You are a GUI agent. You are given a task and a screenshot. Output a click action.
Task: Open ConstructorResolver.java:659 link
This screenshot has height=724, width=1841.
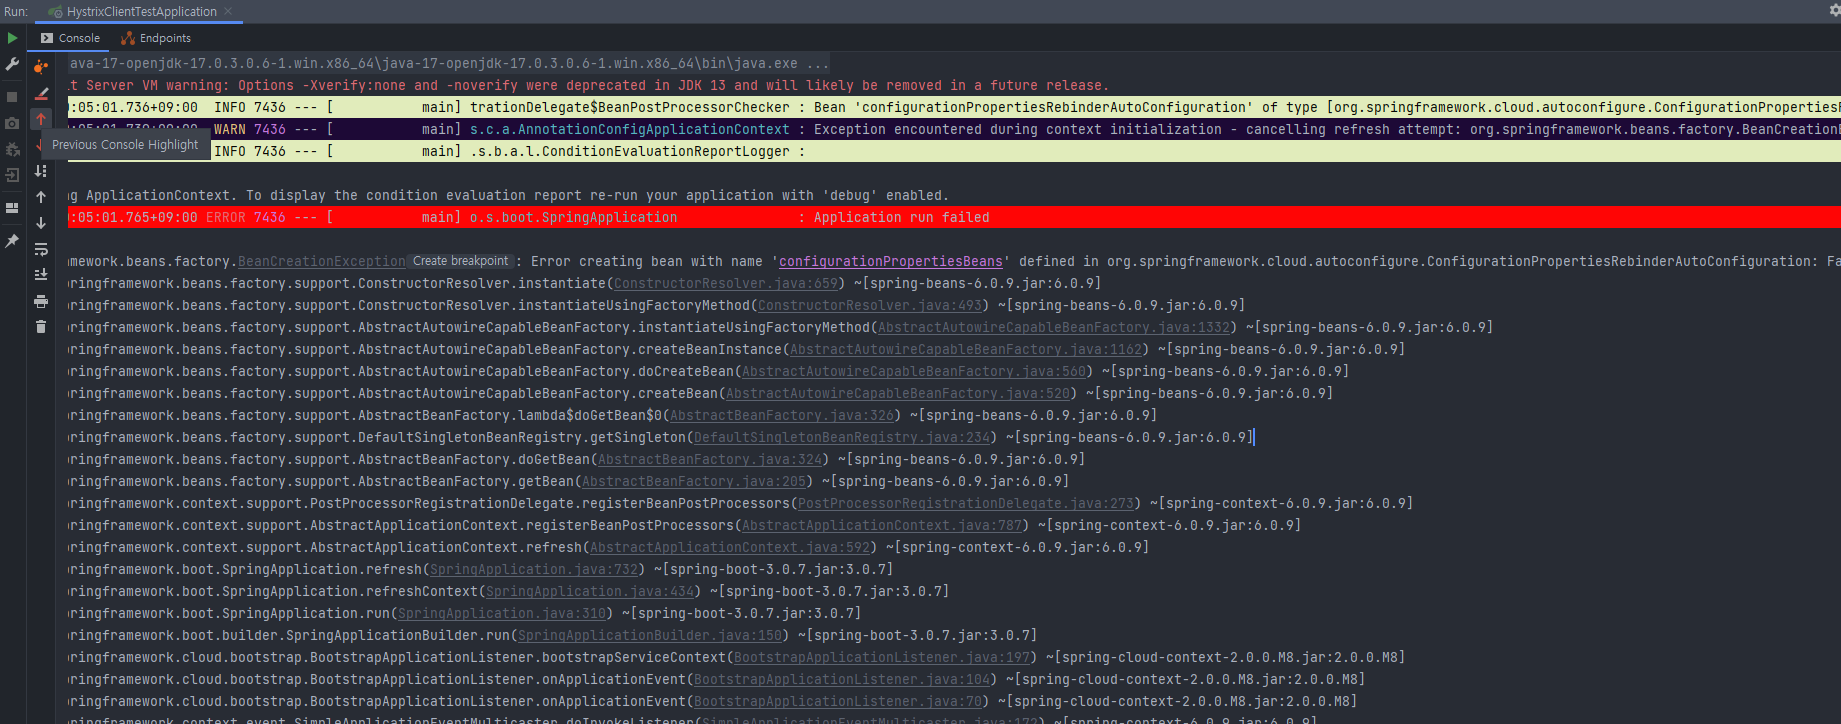pyautogui.click(x=726, y=284)
